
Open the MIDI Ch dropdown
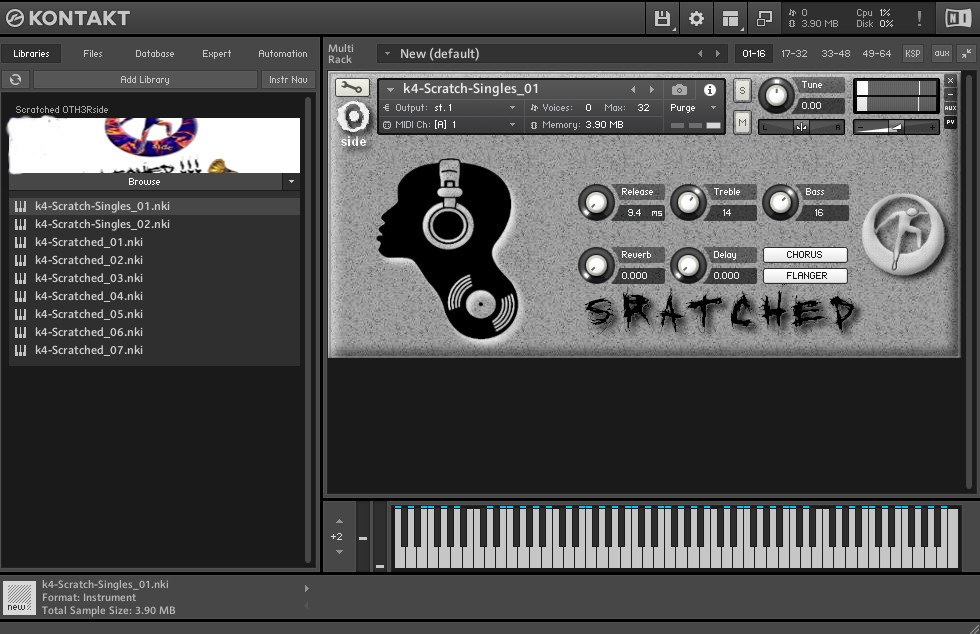pyautogui.click(x=512, y=124)
